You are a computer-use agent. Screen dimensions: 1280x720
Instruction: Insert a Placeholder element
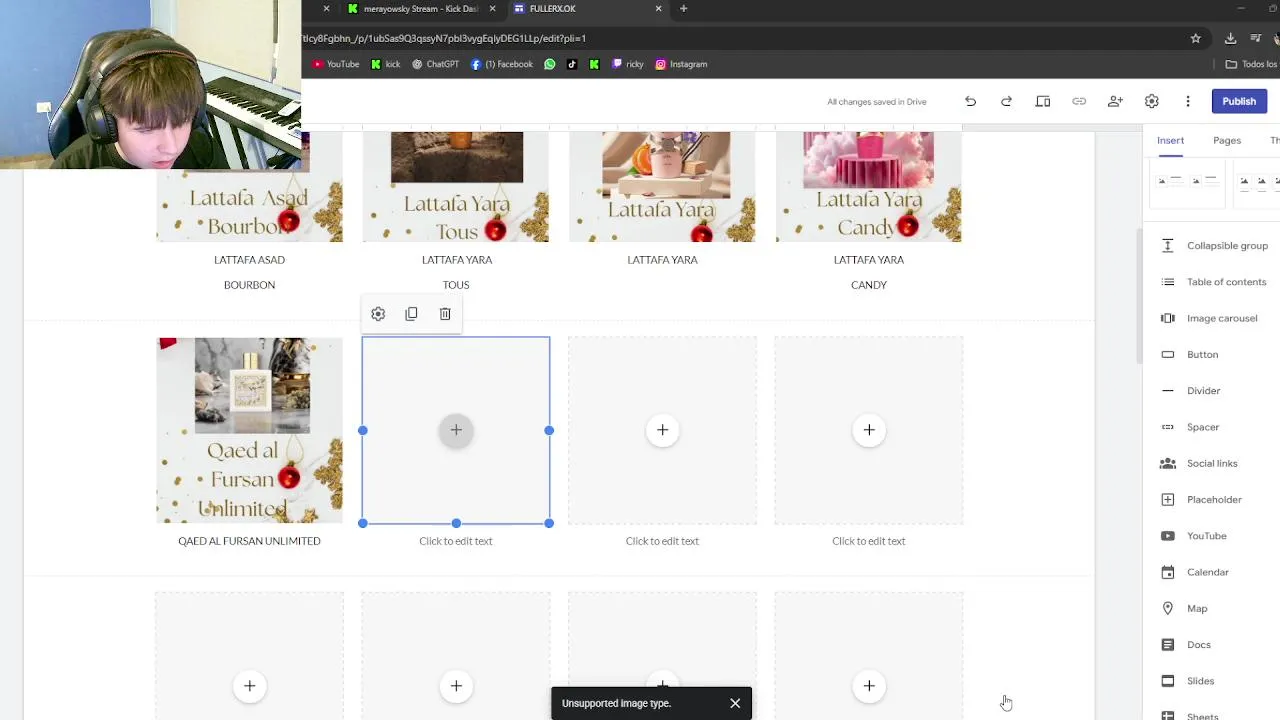tap(1201, 500)
